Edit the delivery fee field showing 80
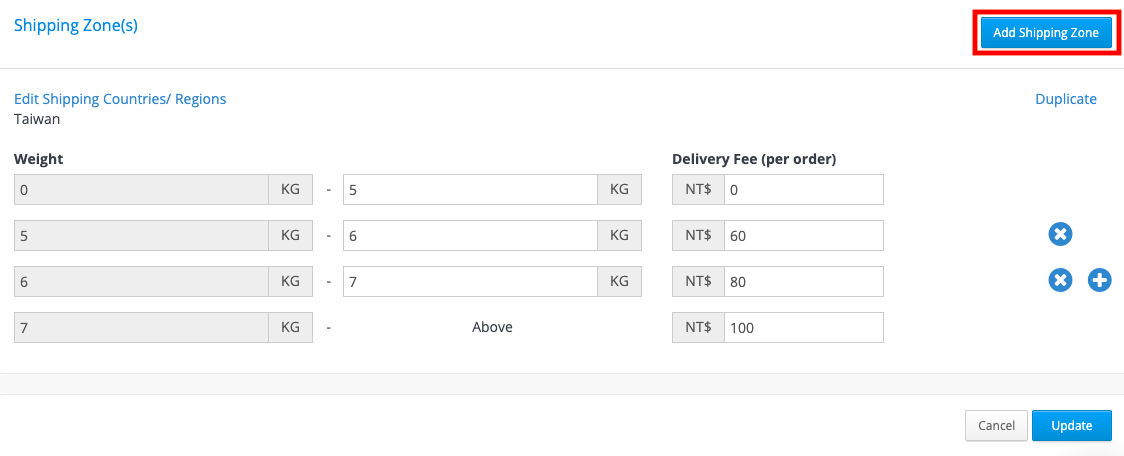This screenshot has height=456, width=1124. pos(804,282)
